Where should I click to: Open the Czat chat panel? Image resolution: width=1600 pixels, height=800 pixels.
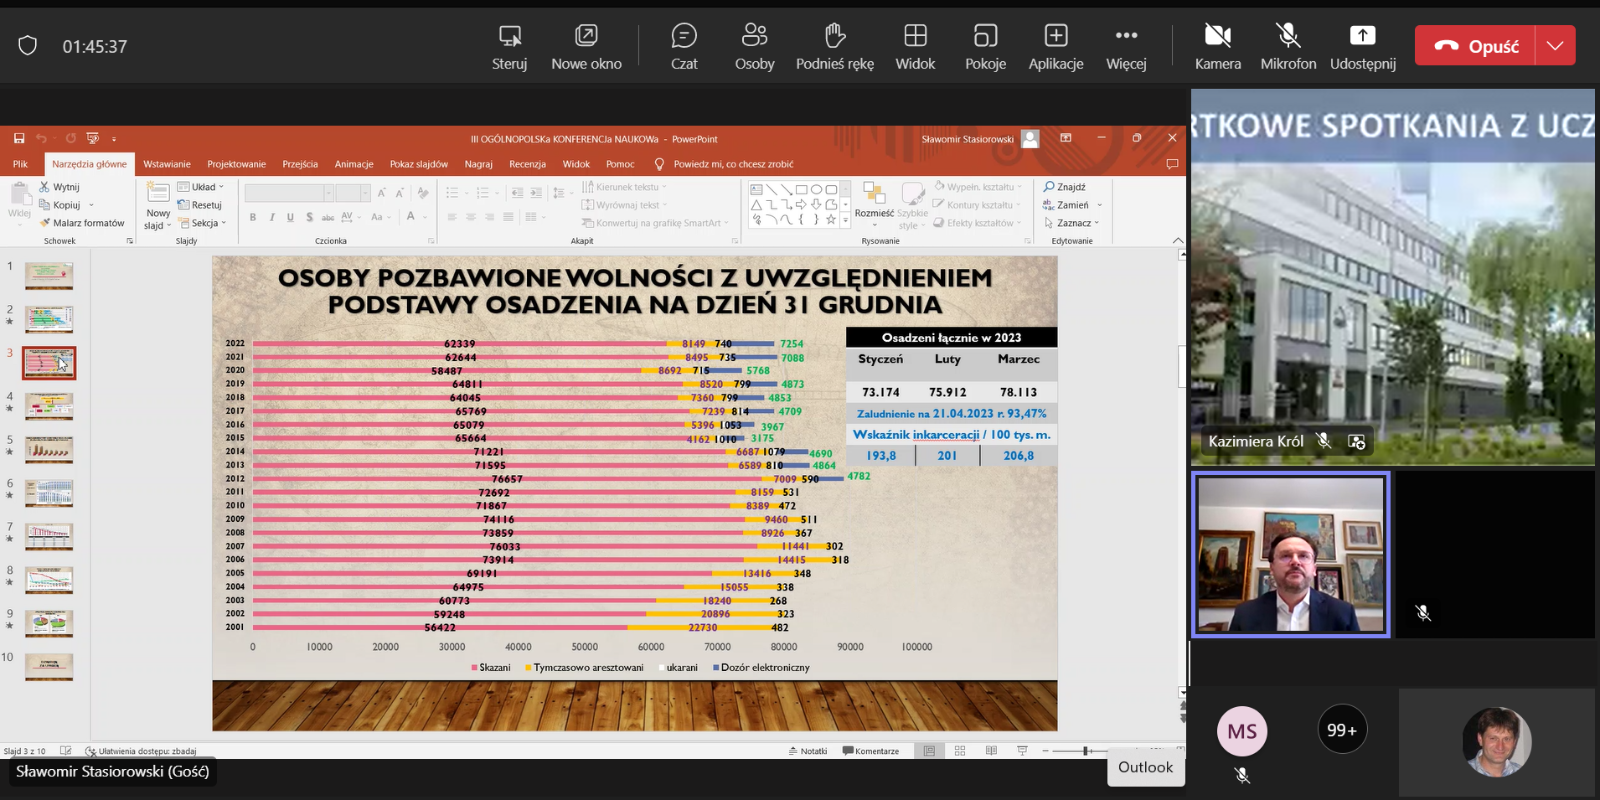pyautogui.click(x=684, y=47)
